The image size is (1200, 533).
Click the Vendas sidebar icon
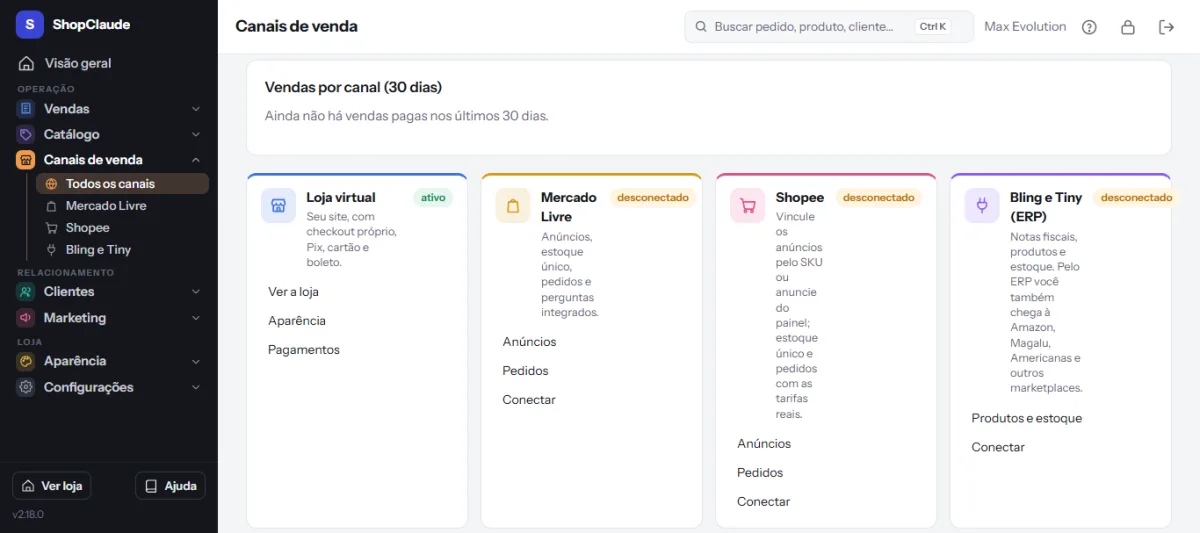pyautogui.click(x=26, y=108)
